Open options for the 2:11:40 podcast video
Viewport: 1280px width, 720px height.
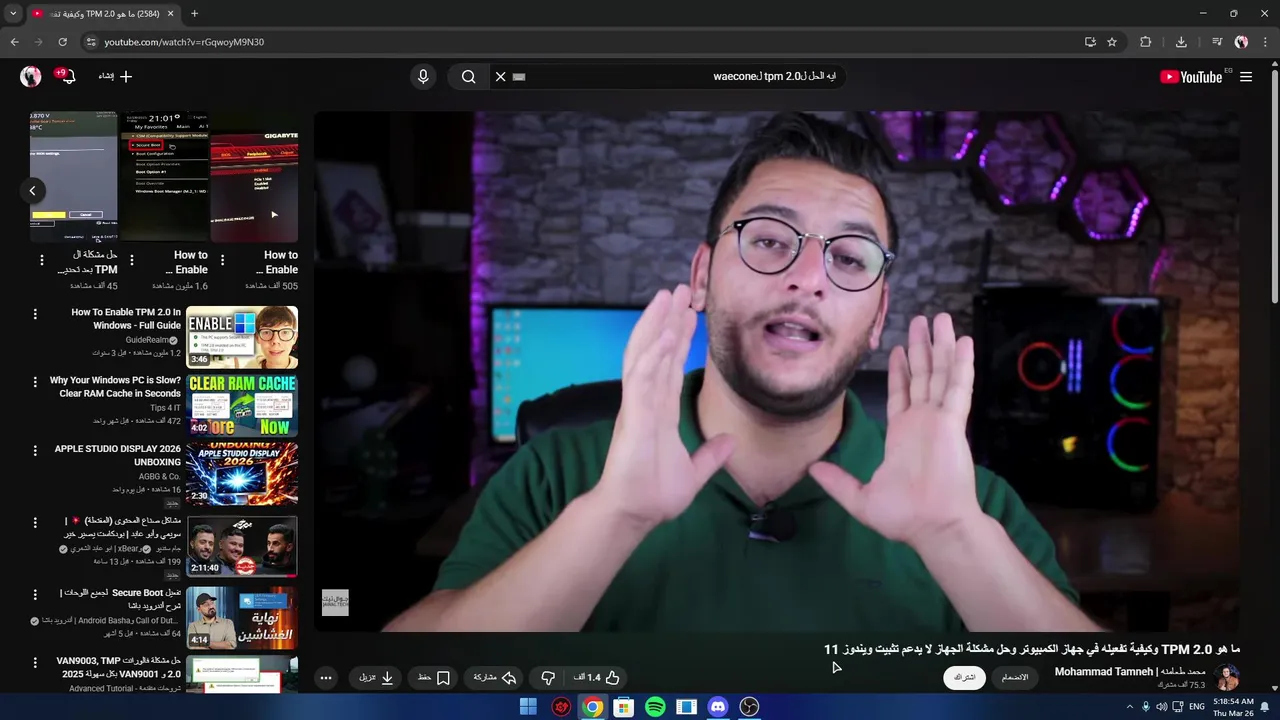pyautogui.click(x=35, y=522)
